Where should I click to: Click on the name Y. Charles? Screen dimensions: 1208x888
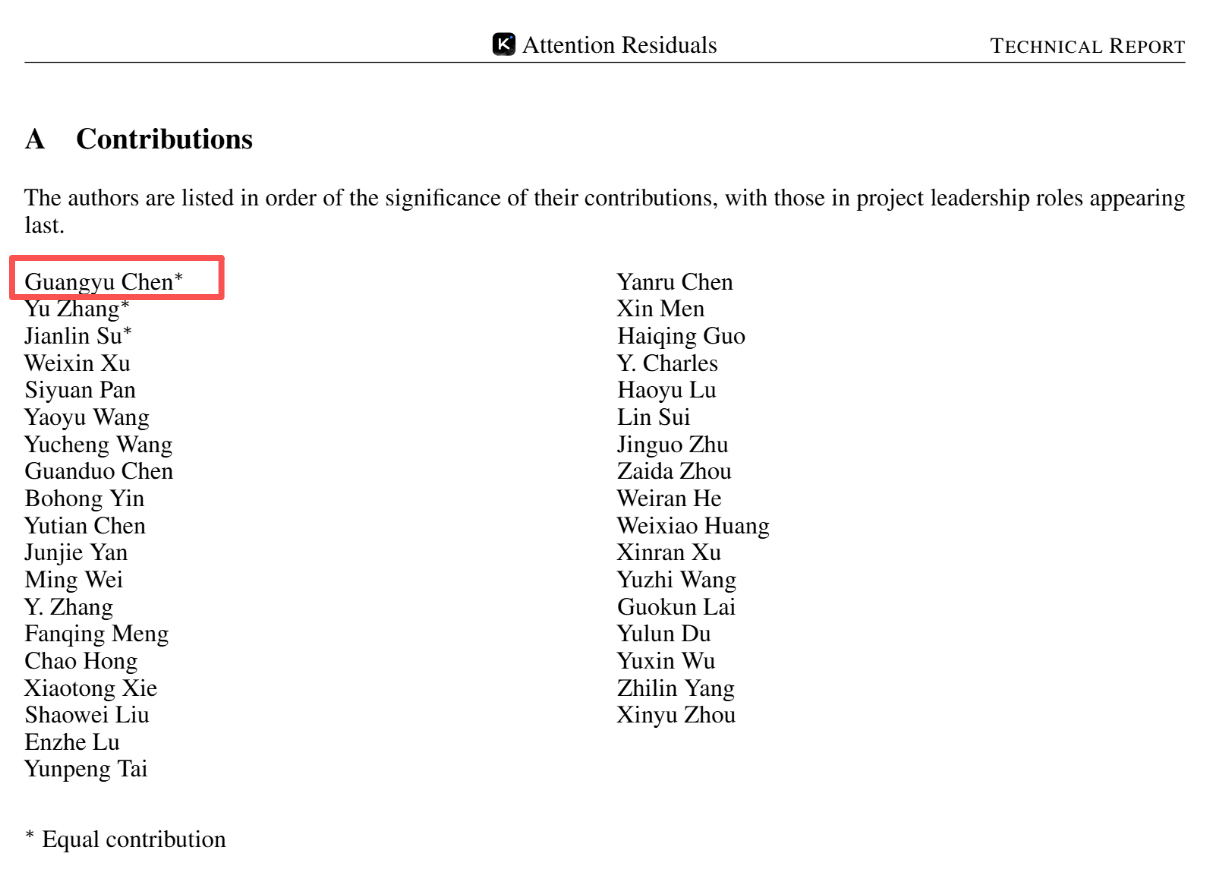(x=667, y=363)
